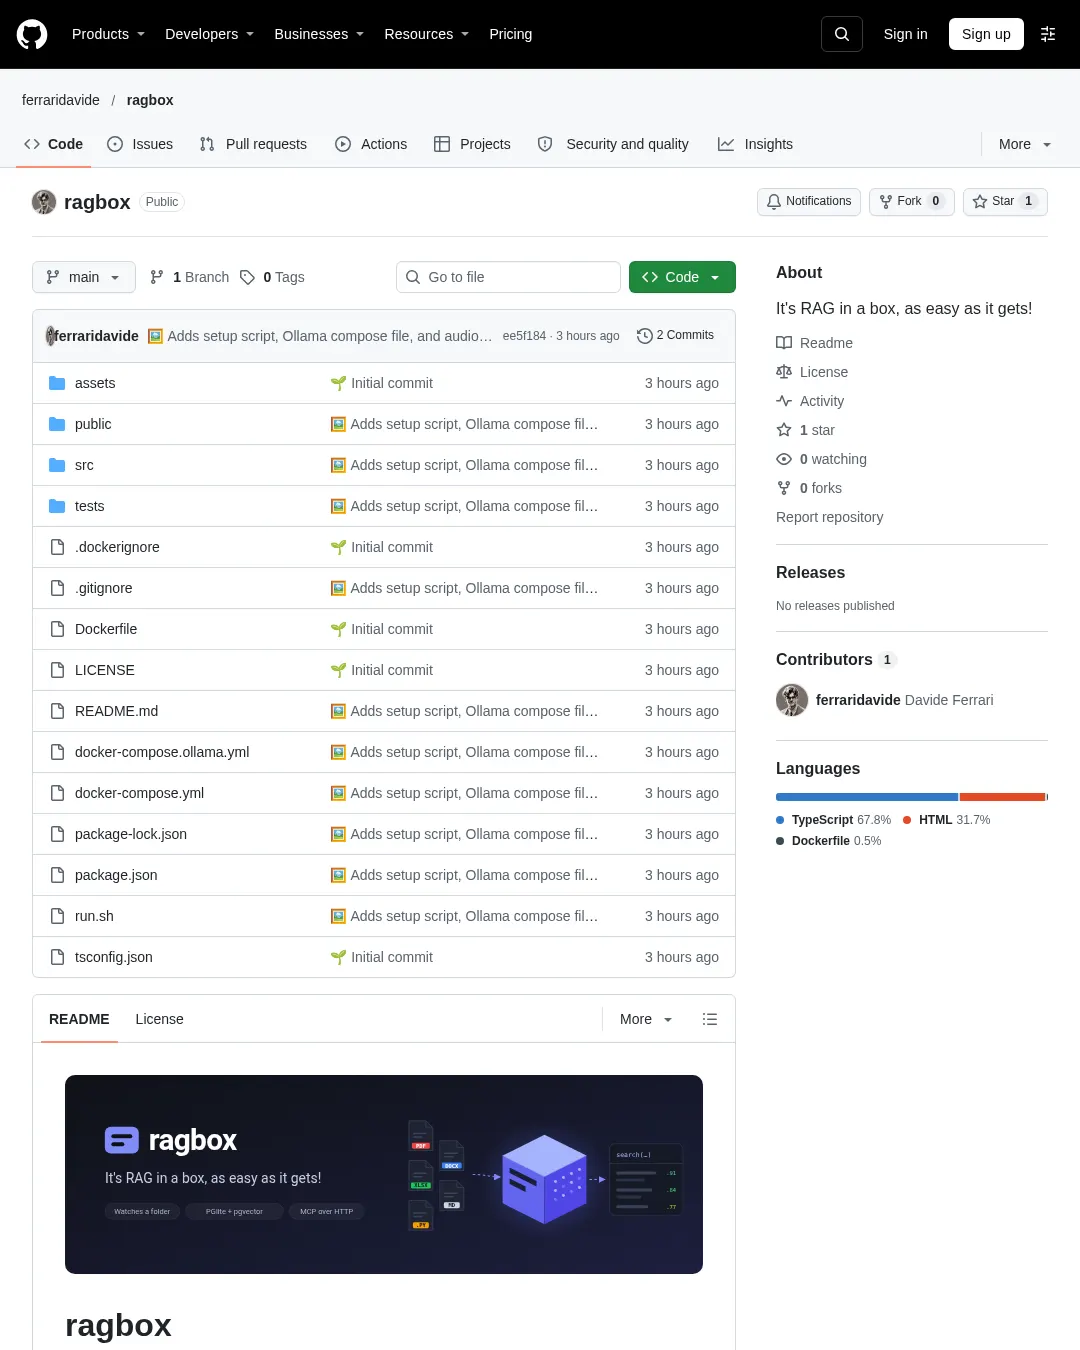
Task: Click the commit author avatar ferraridavide
Action: [x=51, y=336]
